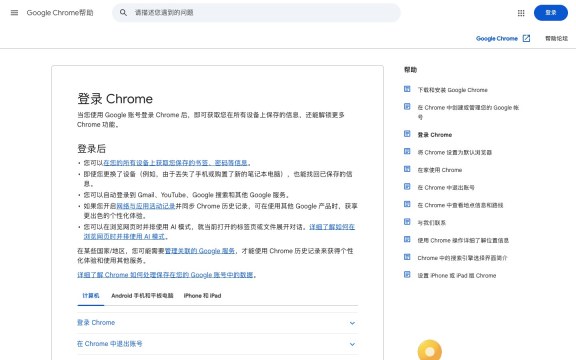Click article icon beside 在家使用 Chrome
The image size is (576, 360).
[x=407, y=169]
